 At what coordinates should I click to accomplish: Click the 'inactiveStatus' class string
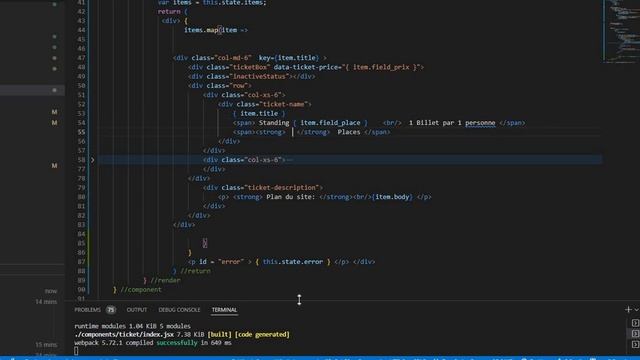259,77
